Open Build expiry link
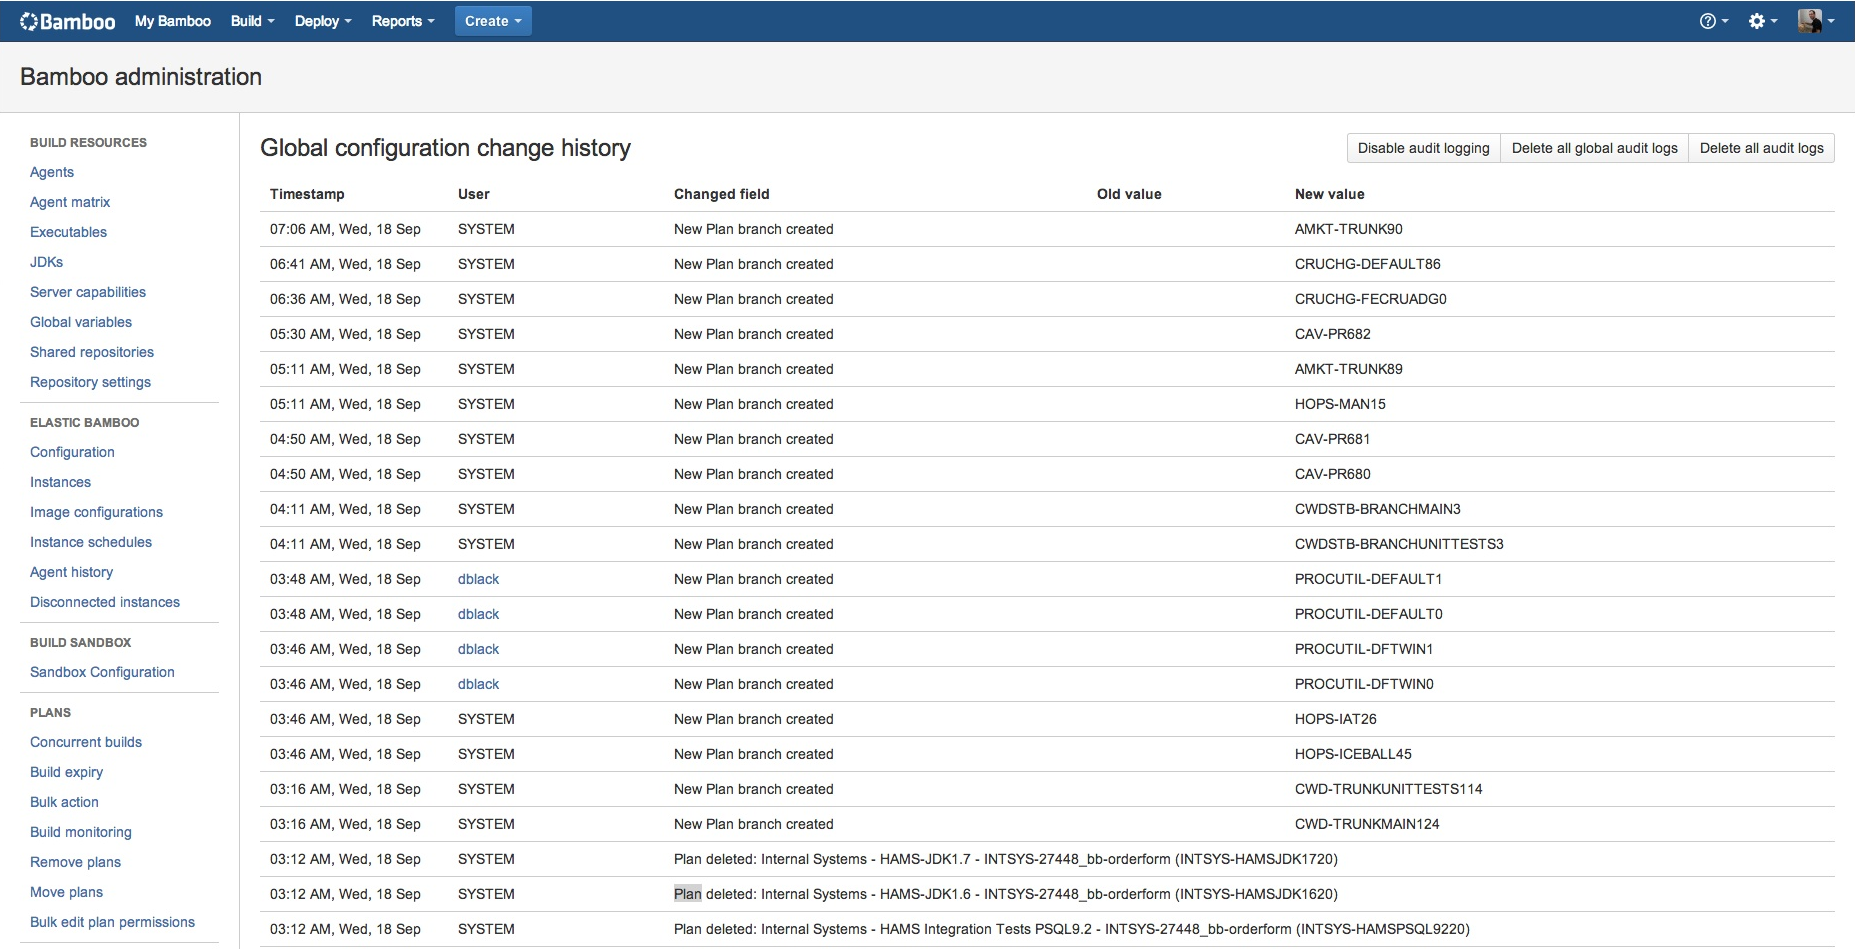Image resolution: width=1855 pixels, height=949 pixels. [x=66, y=772]
